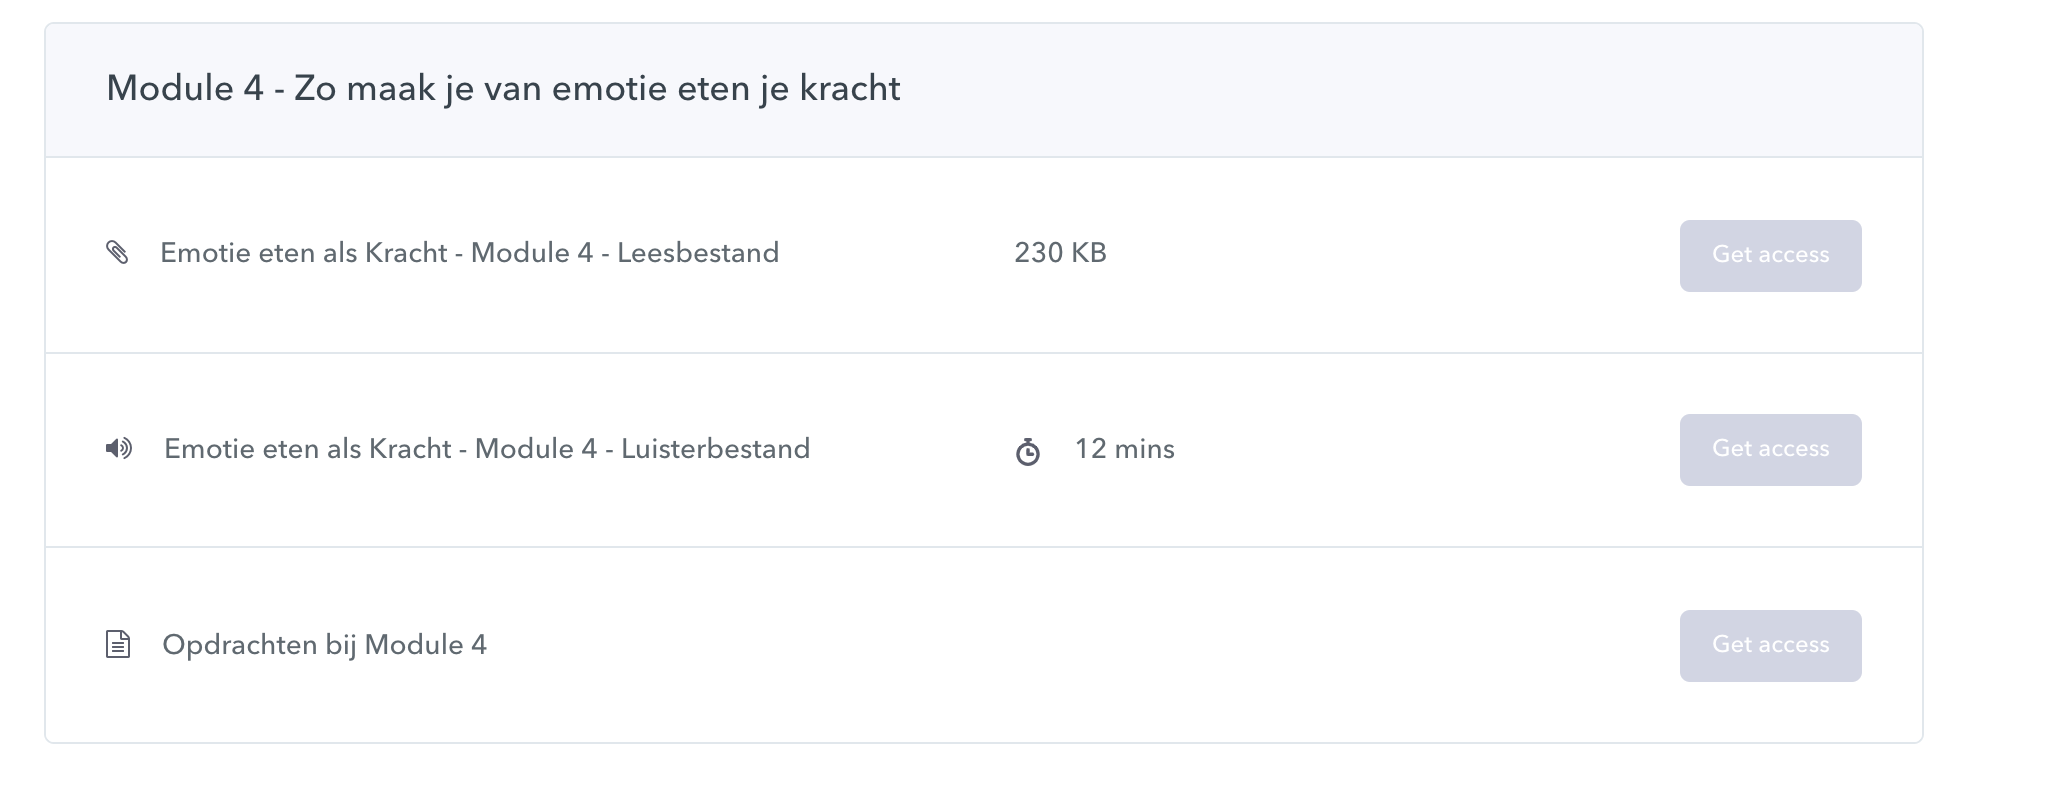
Task: Click the "Module 4" text in Opdrachten row
Action: pyautogui.click(x=425, y=645)
